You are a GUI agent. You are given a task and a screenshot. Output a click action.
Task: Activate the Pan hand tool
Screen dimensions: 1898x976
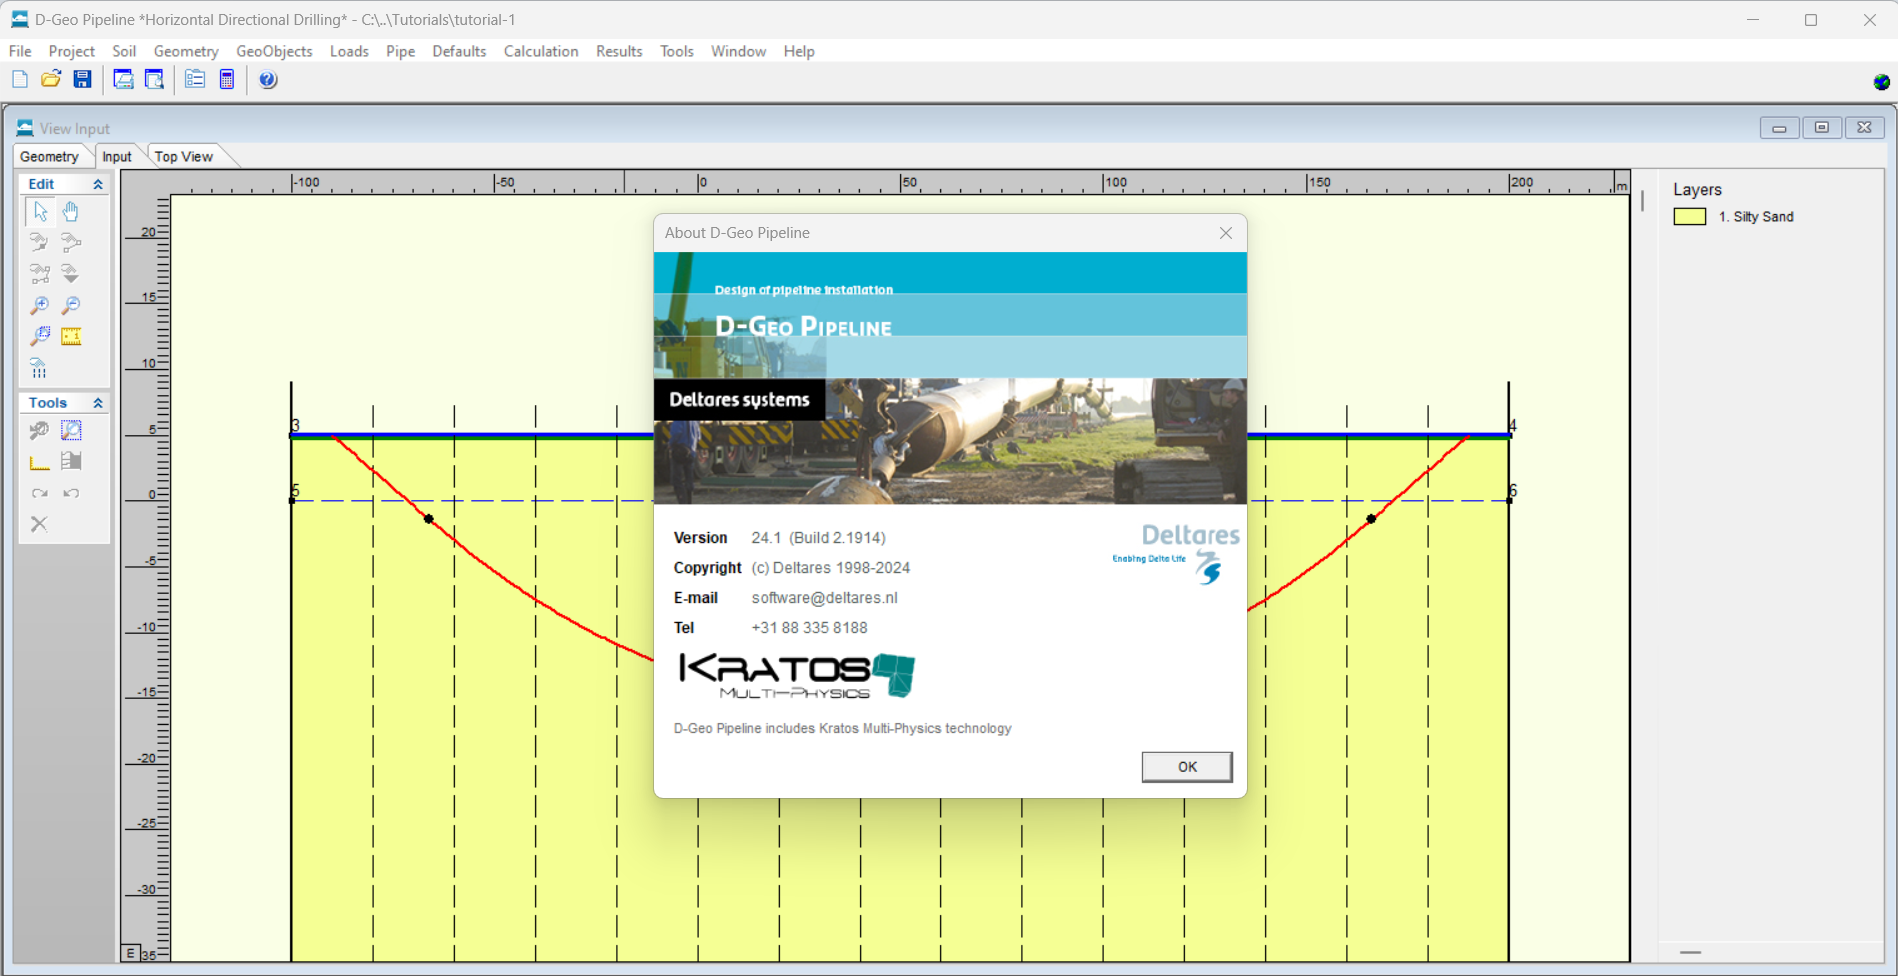[x=71, y=211]
